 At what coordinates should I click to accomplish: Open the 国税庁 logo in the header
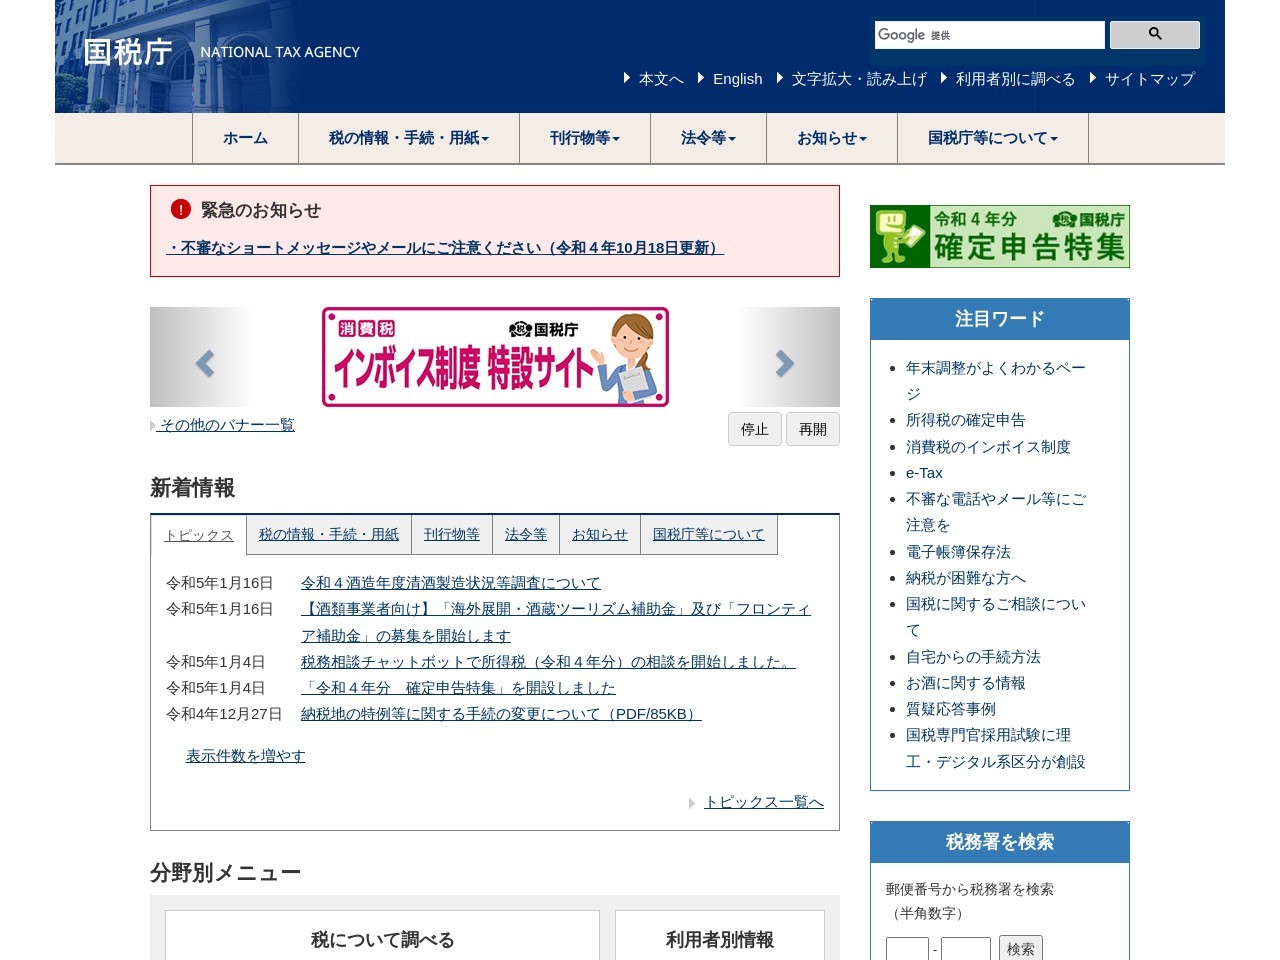(128, 52)
